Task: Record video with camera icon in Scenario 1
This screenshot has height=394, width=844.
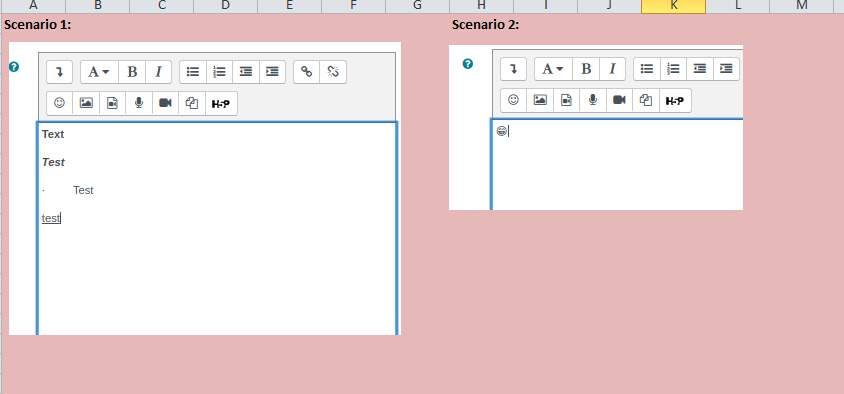Action: 165,103
